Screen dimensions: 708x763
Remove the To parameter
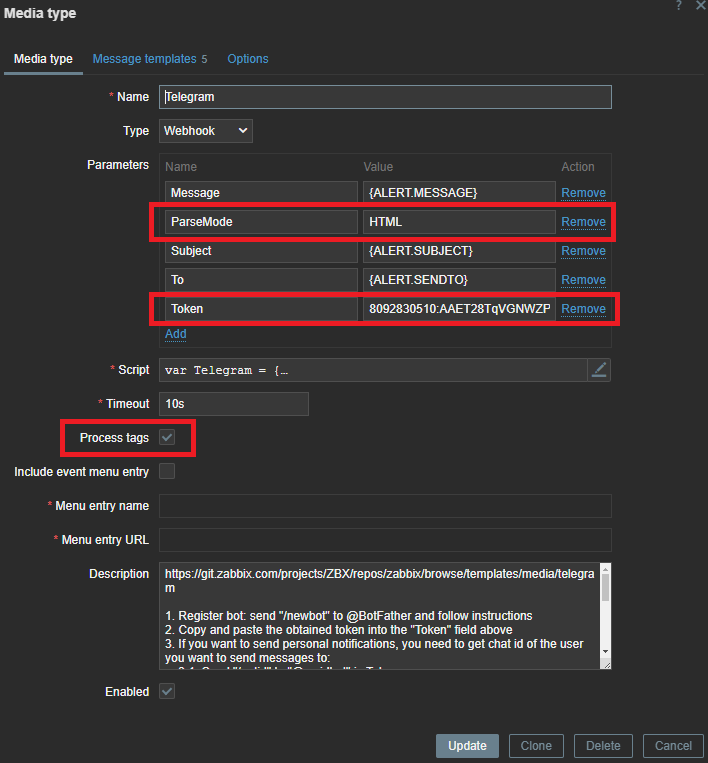pyautogui.click(x=583, y=280)
